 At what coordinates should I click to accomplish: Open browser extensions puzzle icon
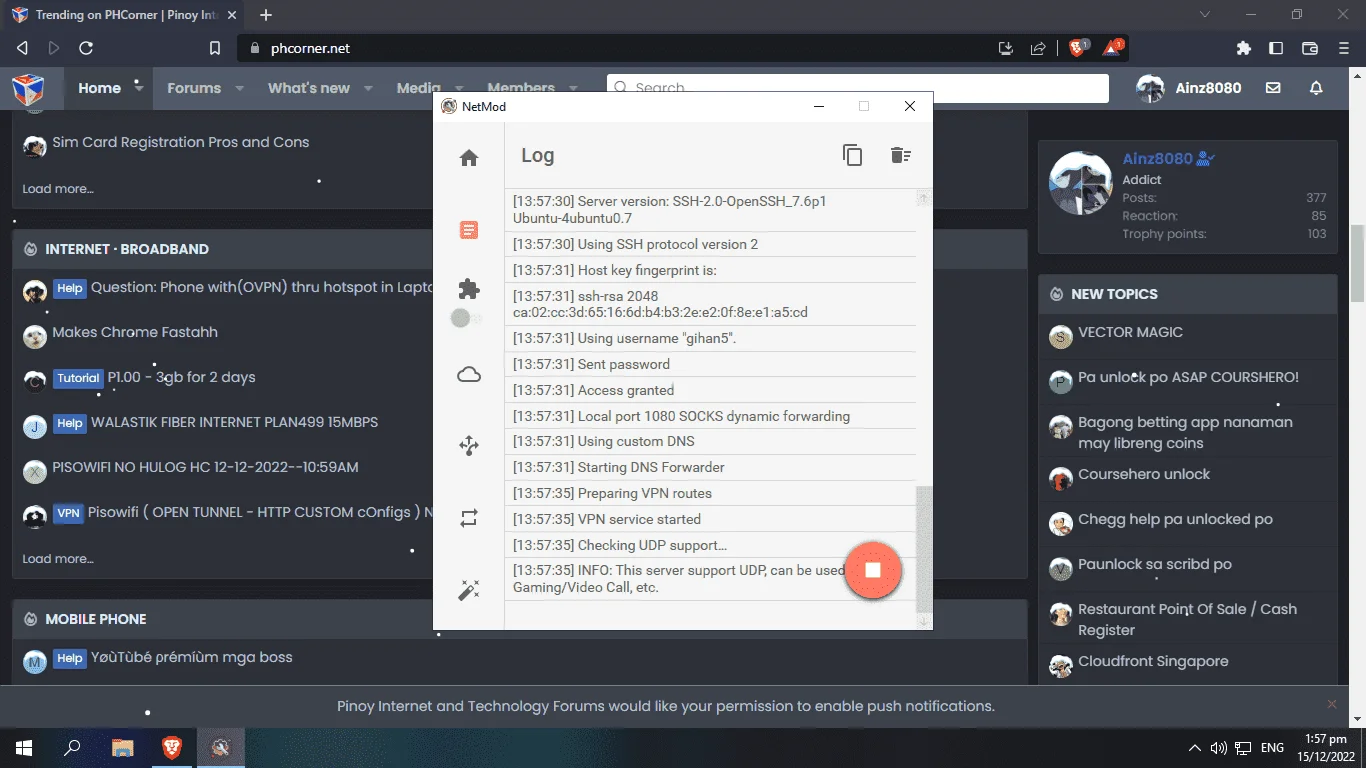[1244, 48]
